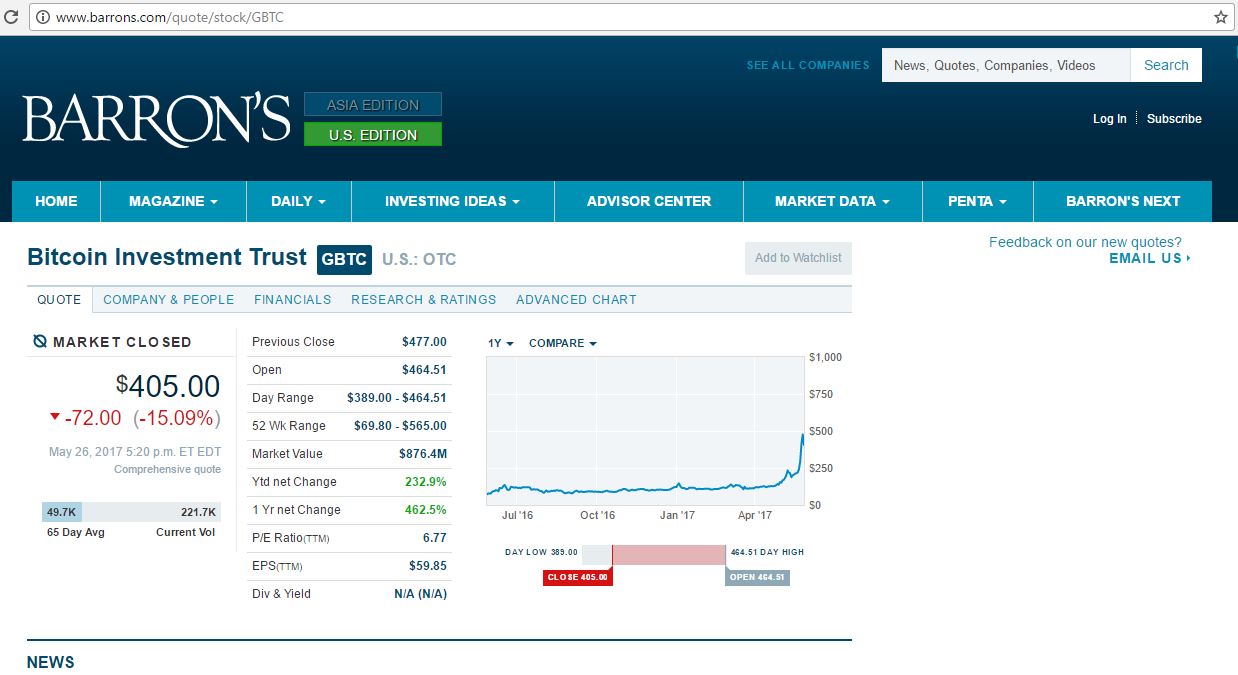The height and width of the screenshot is (675, 1238).
Task: Click the May 26, 2017 timestamp
Action: coord(135,452)
